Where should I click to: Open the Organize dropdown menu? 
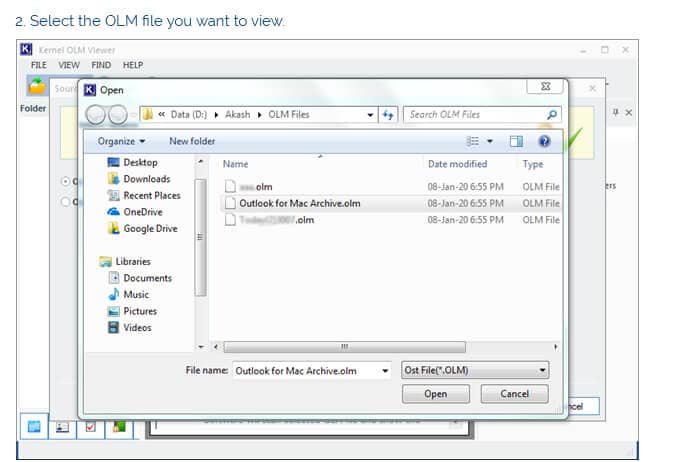(122, 142)
